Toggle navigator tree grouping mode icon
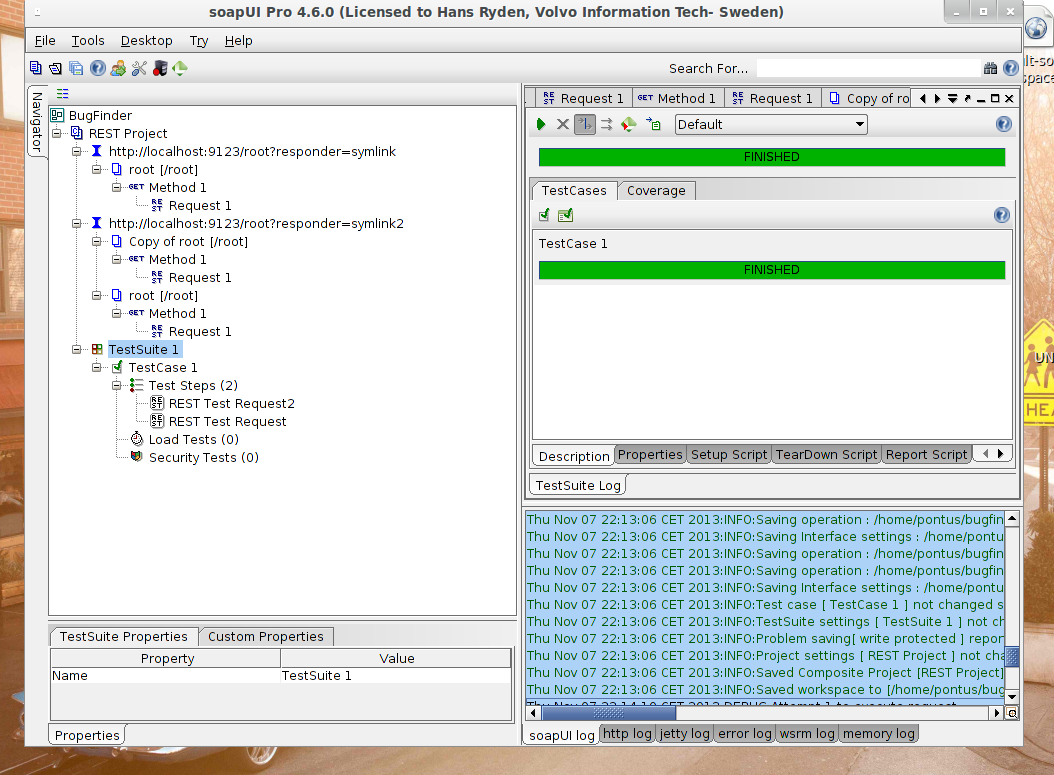Viewport: 1054px width, 775px height. tap(63, 94)
